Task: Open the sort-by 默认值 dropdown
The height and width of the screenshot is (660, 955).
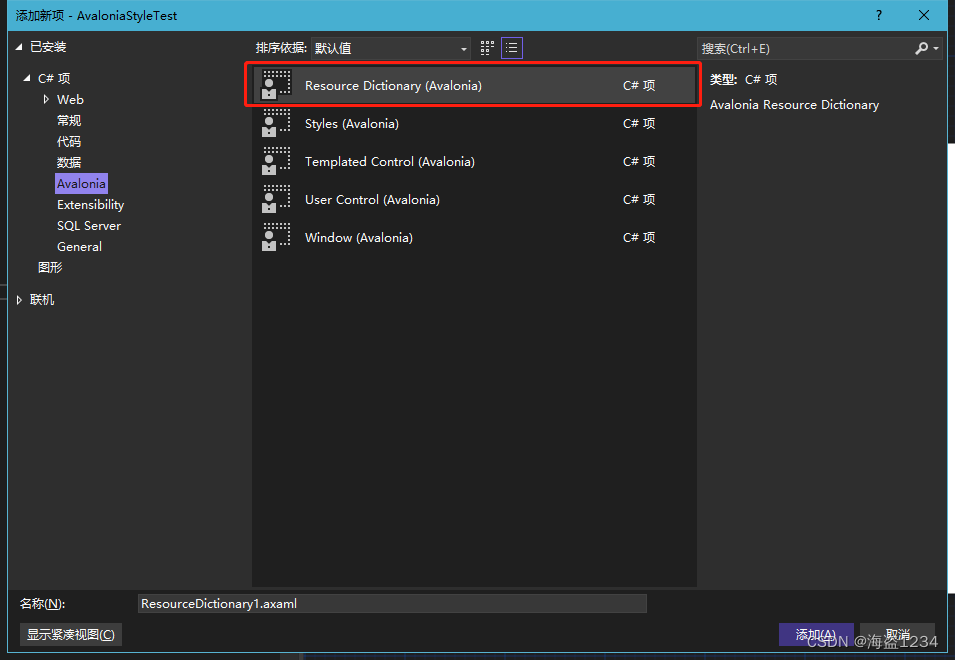Action: (x=390, y=48)
